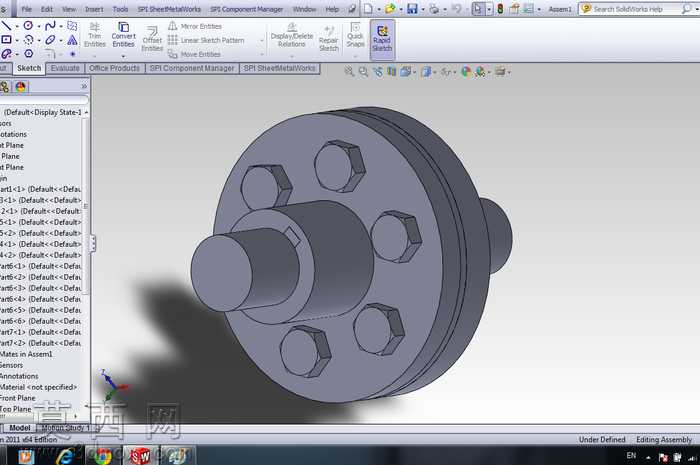
Task: Open the File menu
Action: (27, 9)
